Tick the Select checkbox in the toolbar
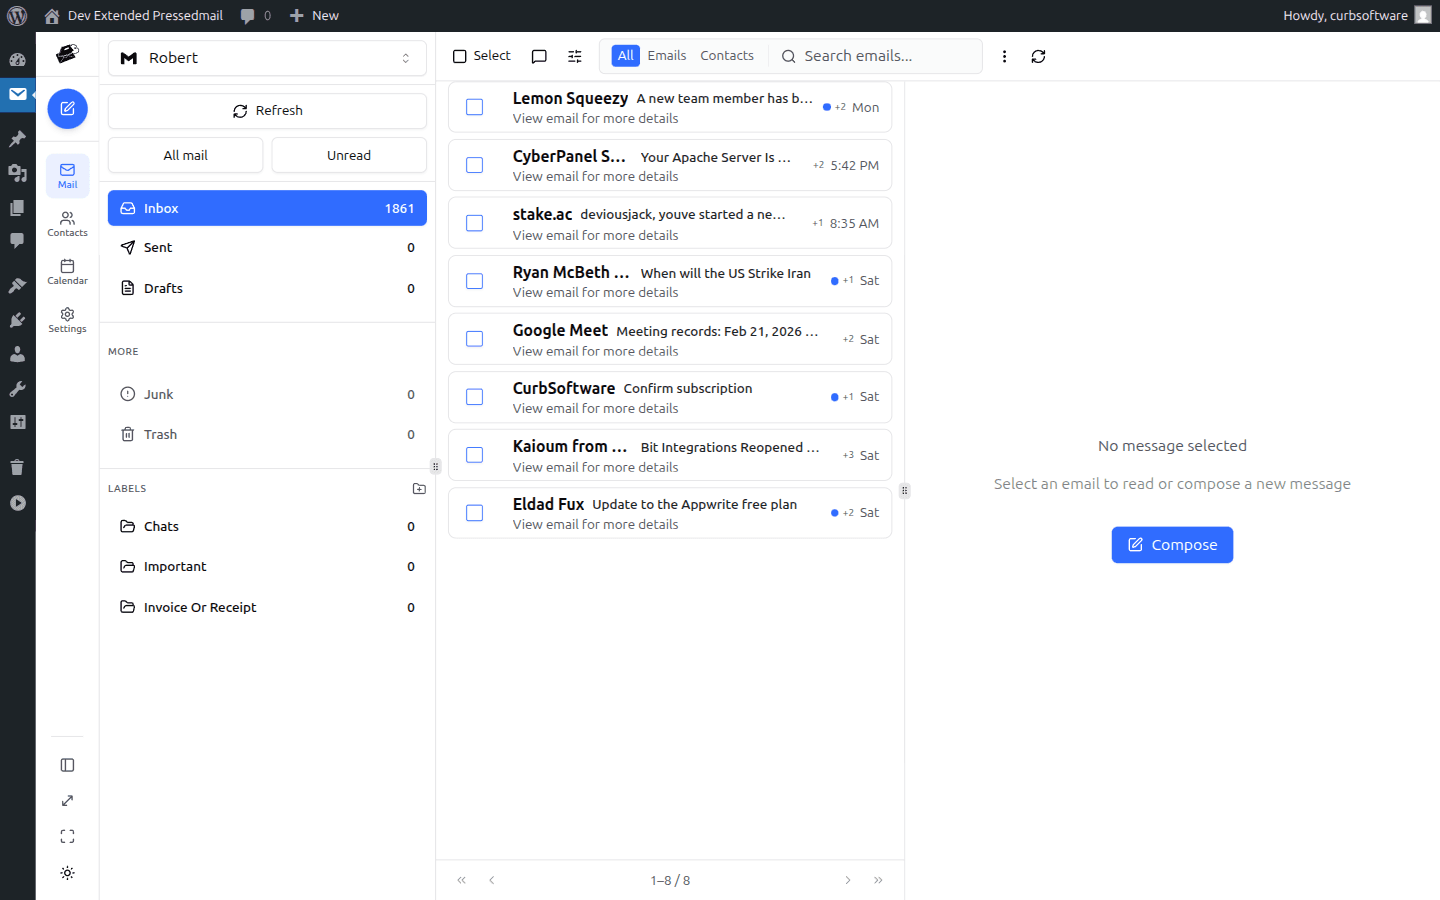The width and height of the screenshot is (1440, 900). [x=461, y=56]
